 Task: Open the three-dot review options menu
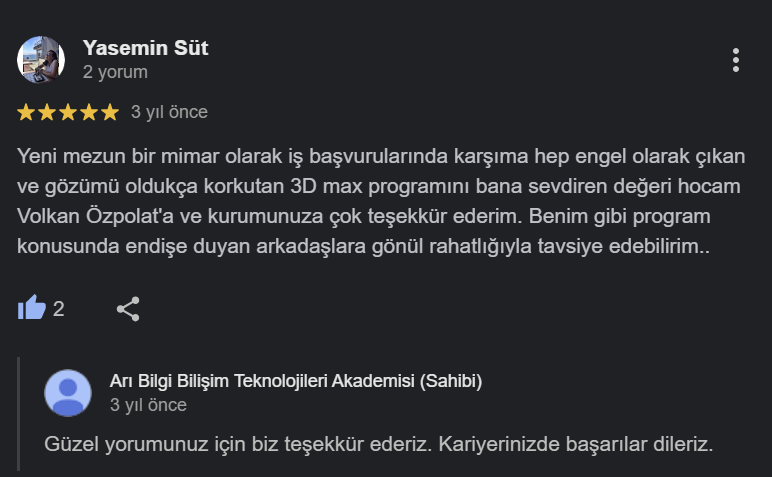point(736,60)
